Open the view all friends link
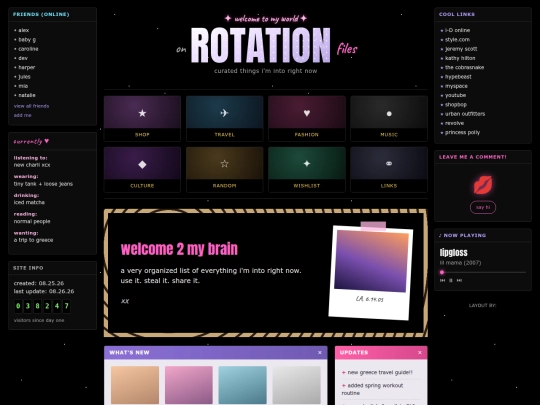The height and width of the screenshot is (405, 540). point(31,106)
